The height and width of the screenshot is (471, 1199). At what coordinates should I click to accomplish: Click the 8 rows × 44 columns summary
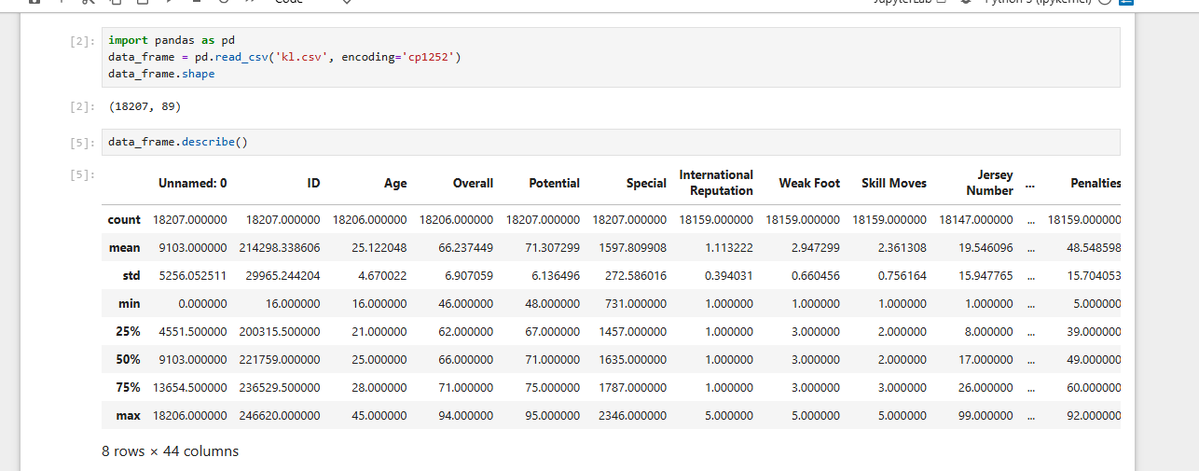click(x=170, y=451)
